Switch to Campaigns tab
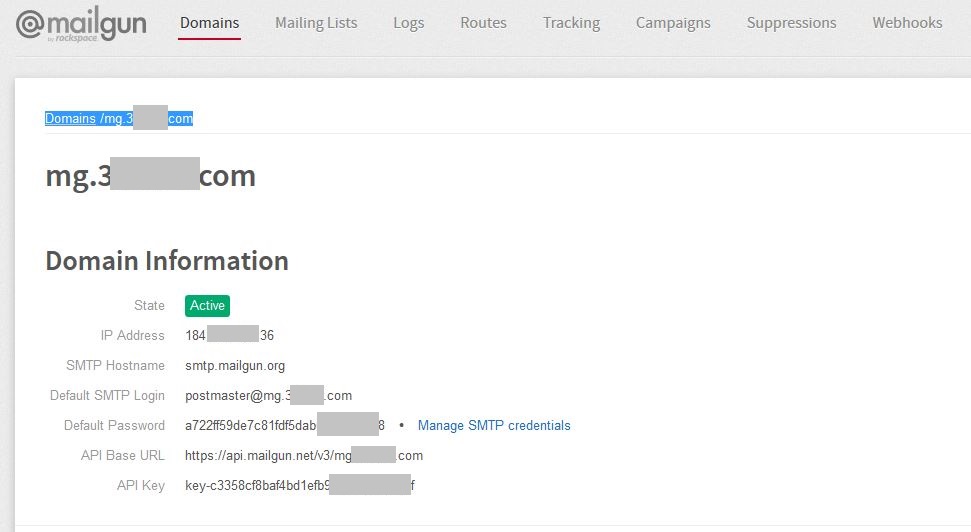 click(x=673, y=23)
